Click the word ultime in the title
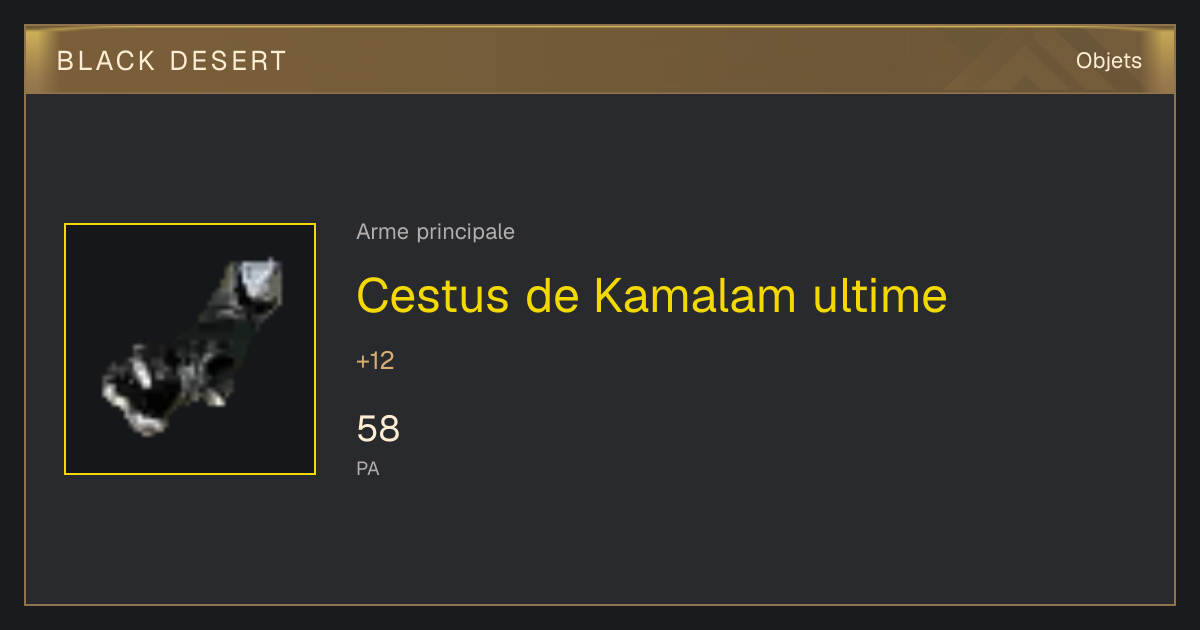 coord(879,296)
